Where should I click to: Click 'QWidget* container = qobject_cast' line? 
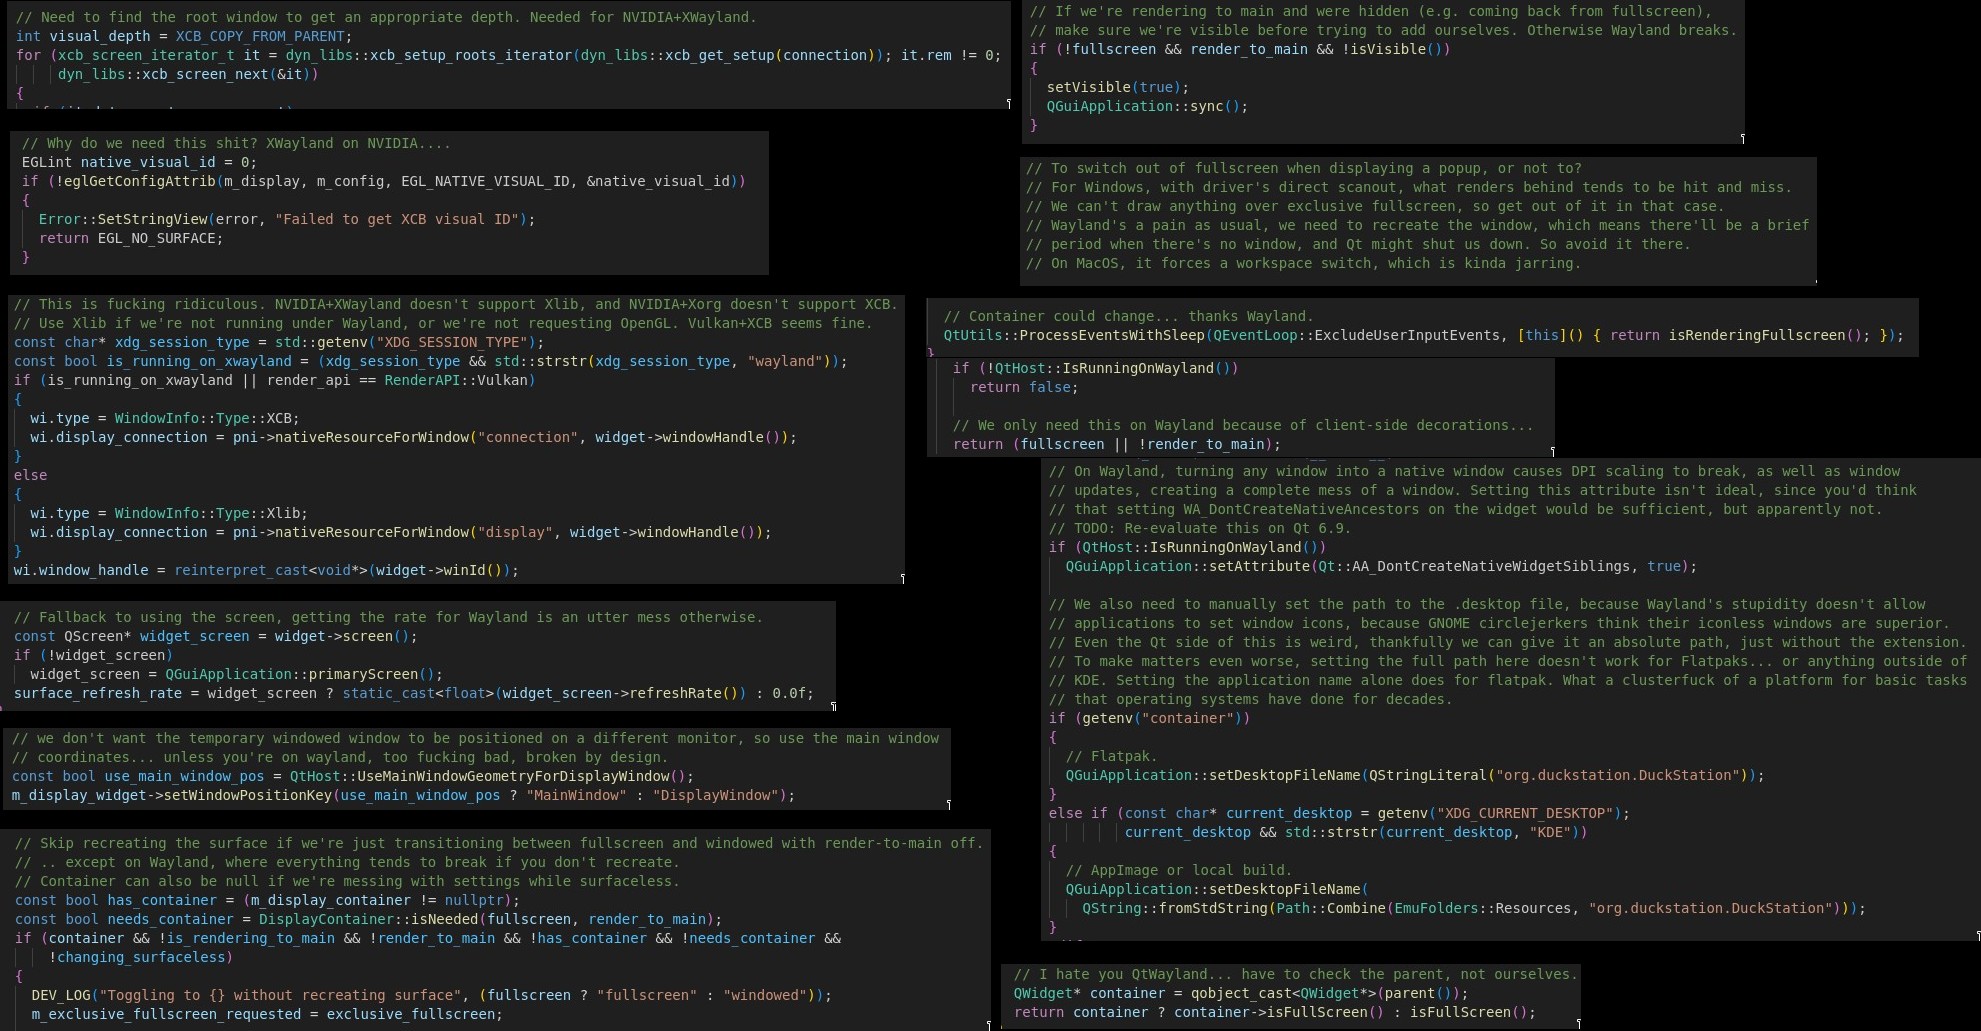[1241, 993]
